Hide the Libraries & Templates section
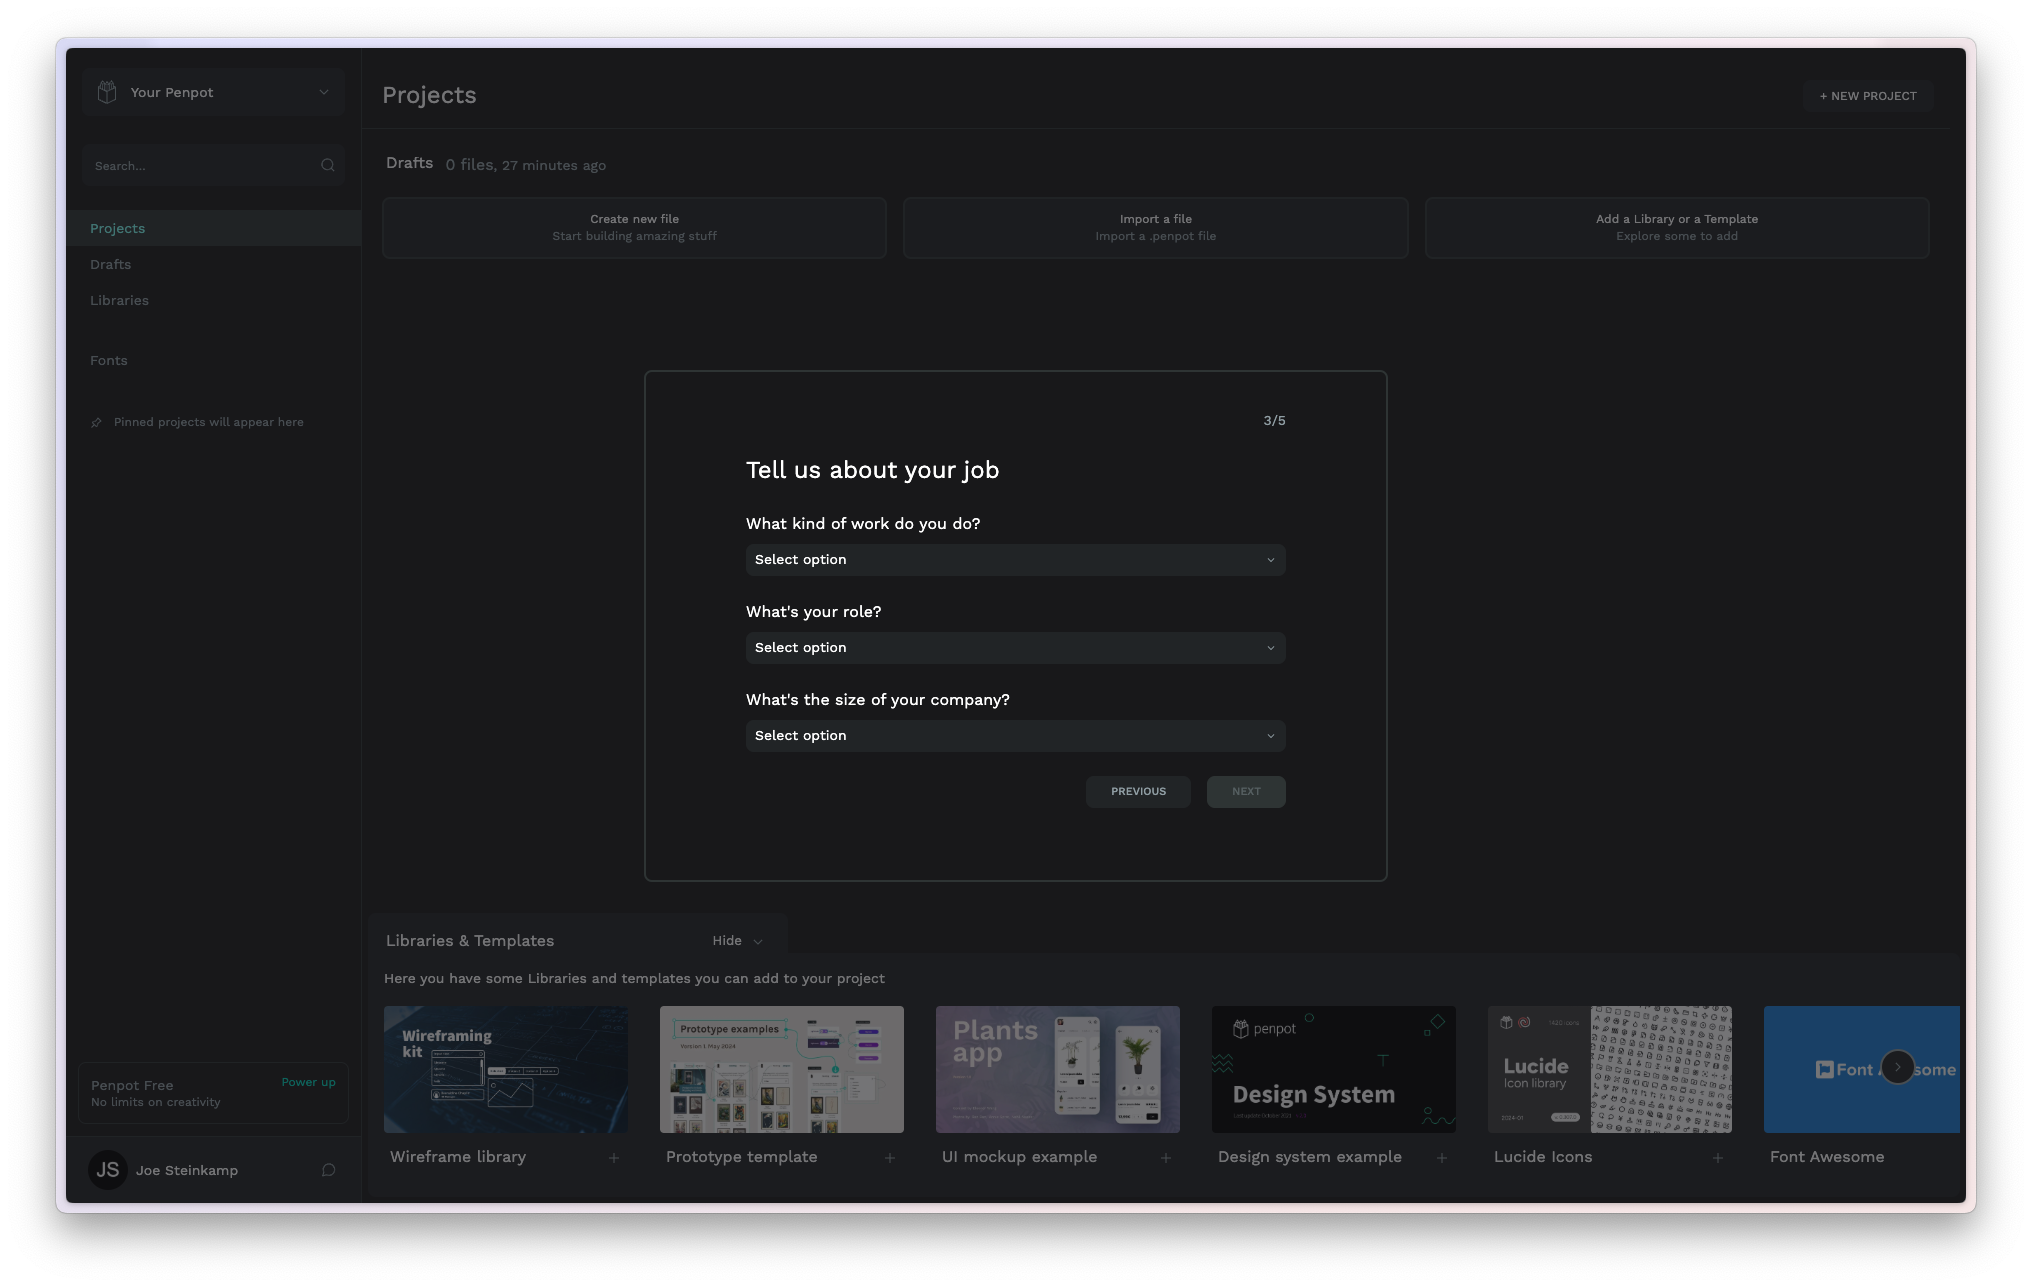 tap(737, 941)
